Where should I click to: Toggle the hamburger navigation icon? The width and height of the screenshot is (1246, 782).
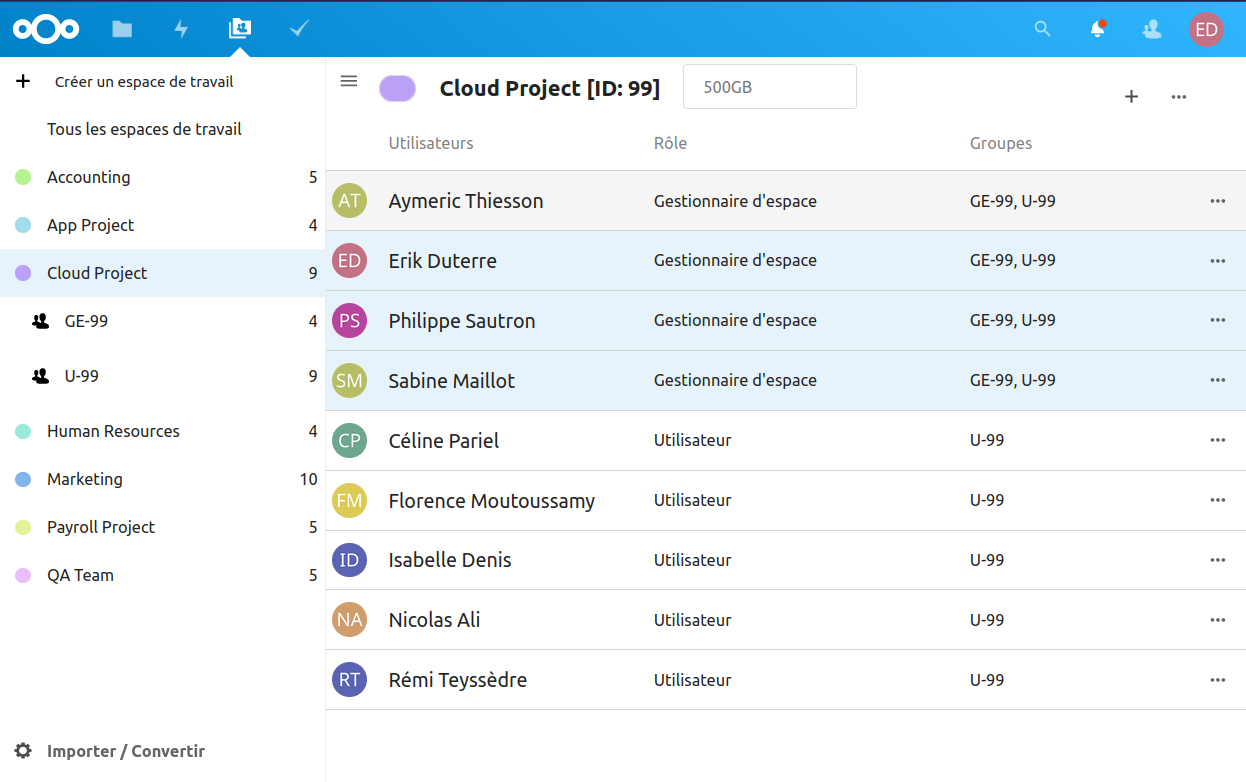coord(349,81)
